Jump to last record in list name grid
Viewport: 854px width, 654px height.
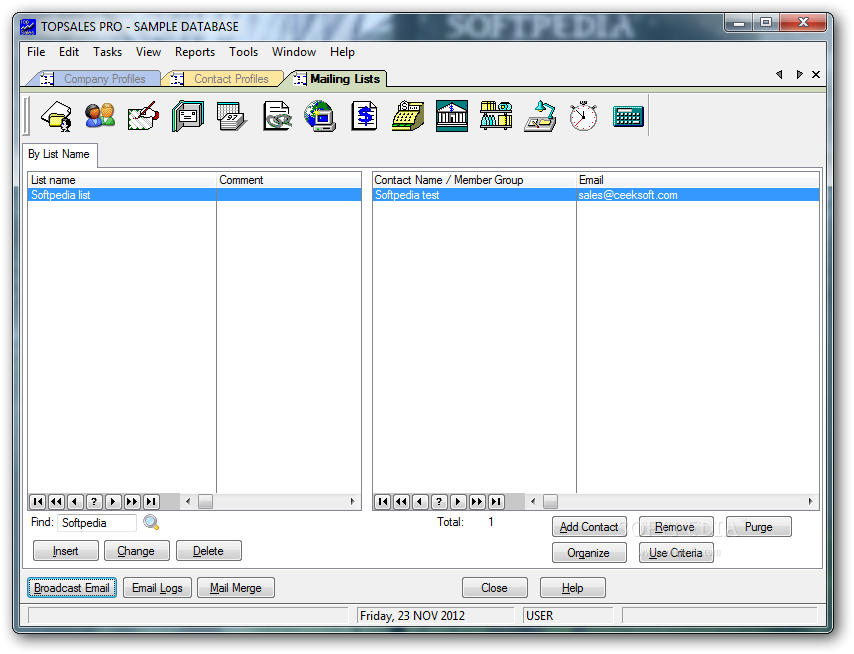[151, 502]
